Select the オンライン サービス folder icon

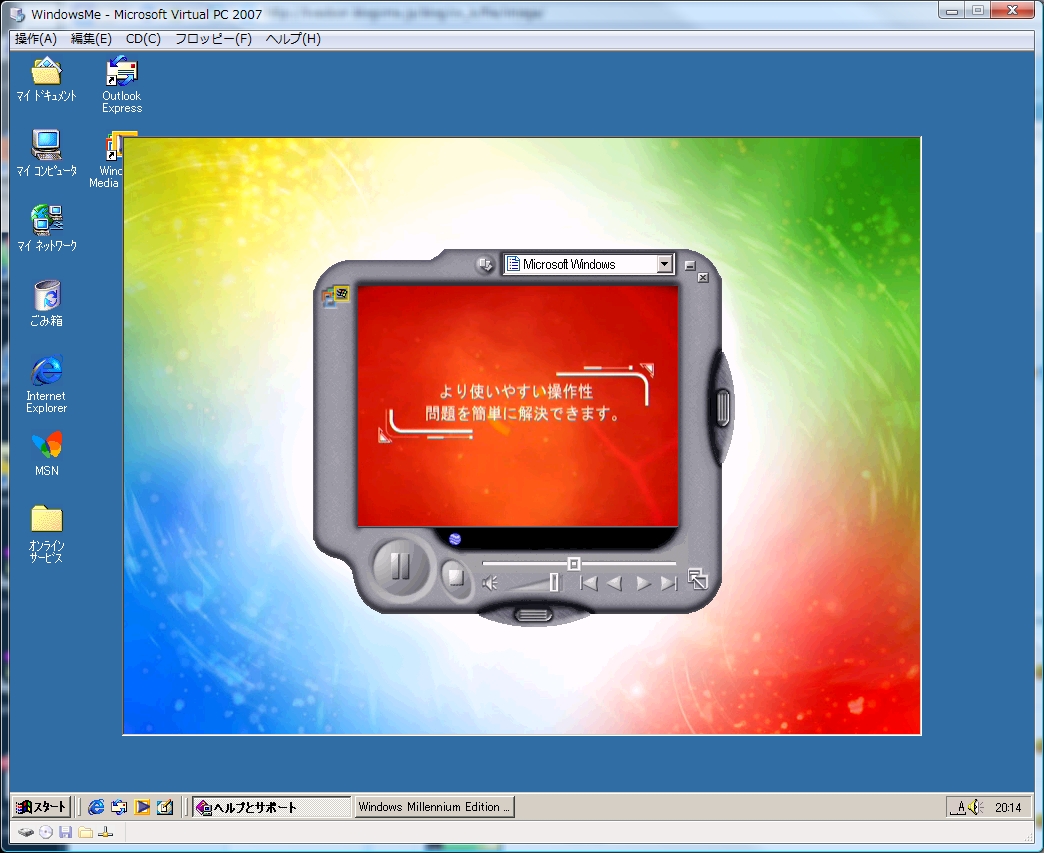(x=47, y=534)
